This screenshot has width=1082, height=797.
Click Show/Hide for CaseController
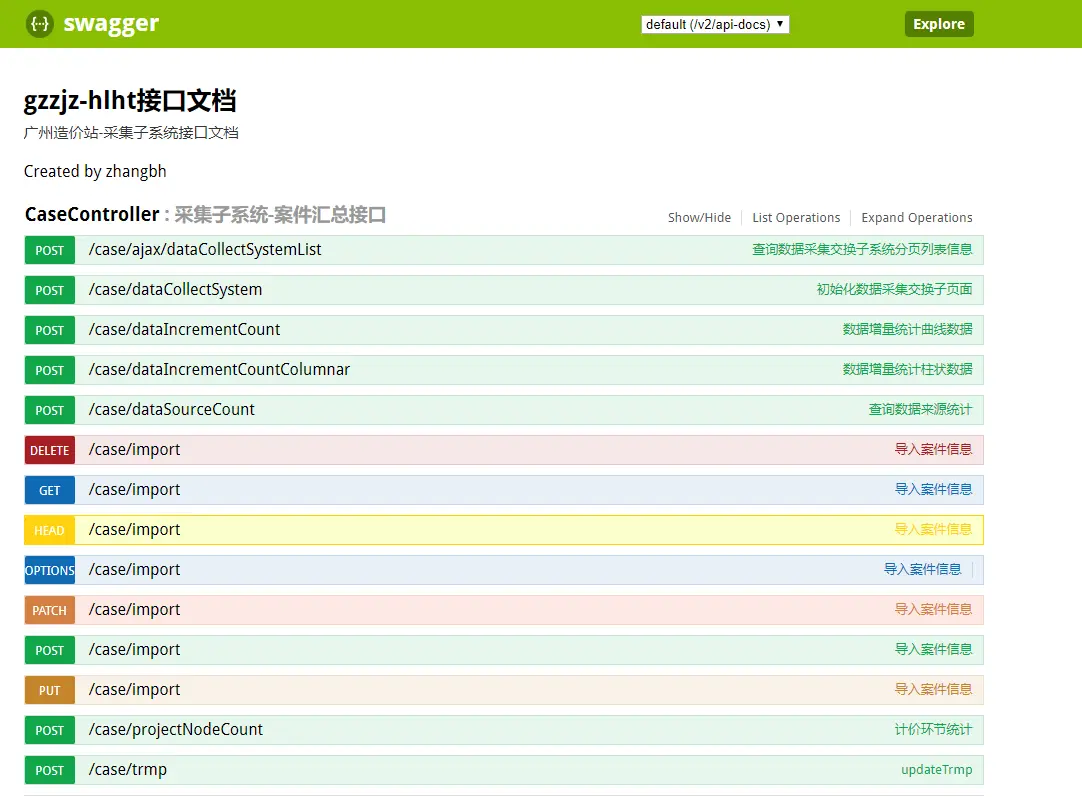pyautogui.click(x=699, y=217)
